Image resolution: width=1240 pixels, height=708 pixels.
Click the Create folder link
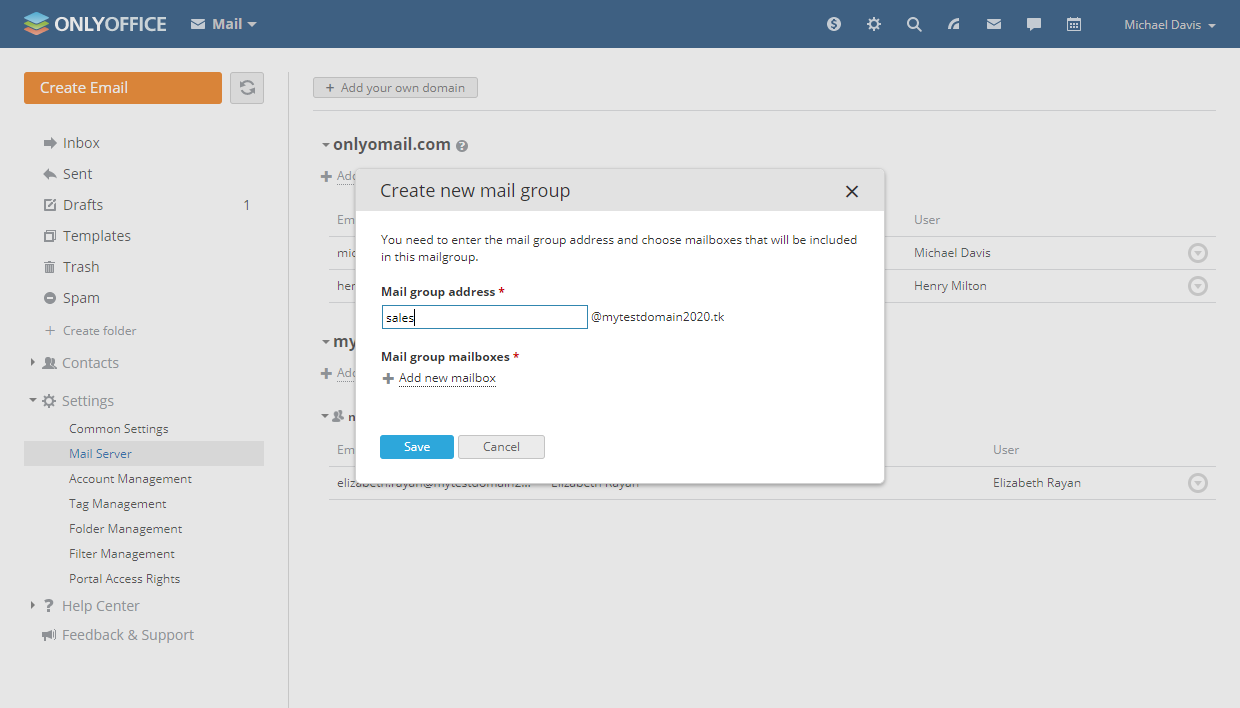click(99, 331)
